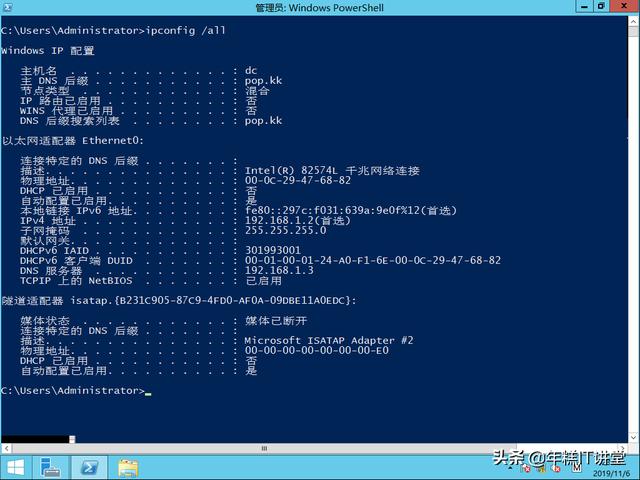Select the Windows PowerShell taskbar icon
The height and width of the screenshot is (480, 640).
pyautogui.click(x=89, y=468)
